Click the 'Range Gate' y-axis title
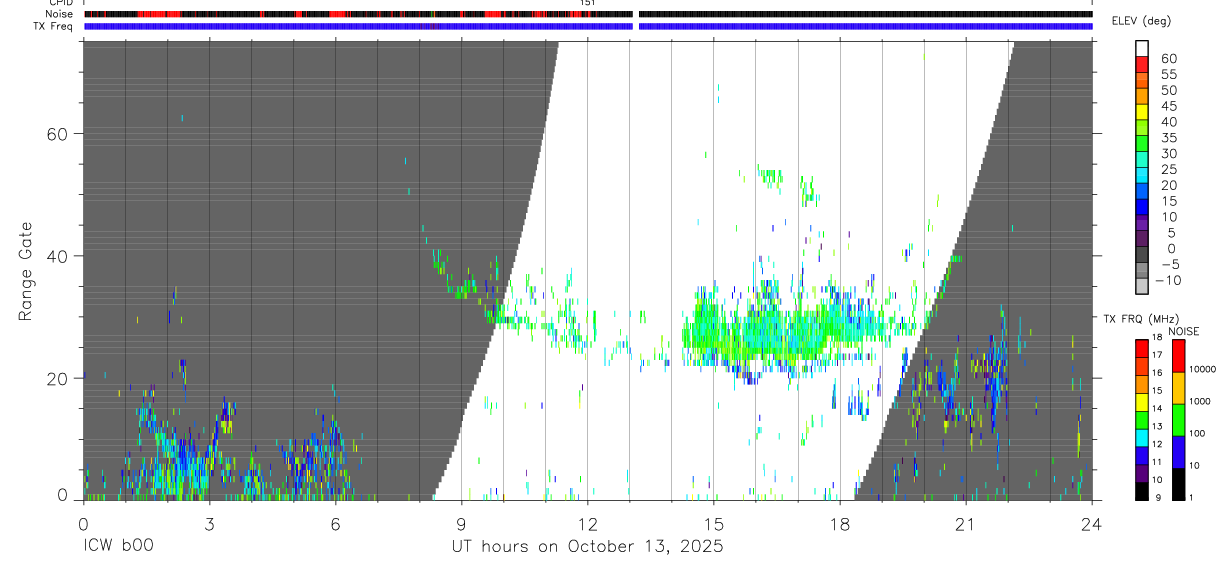The width and height of the screenshot is (1228, 567). click(26, 271)
